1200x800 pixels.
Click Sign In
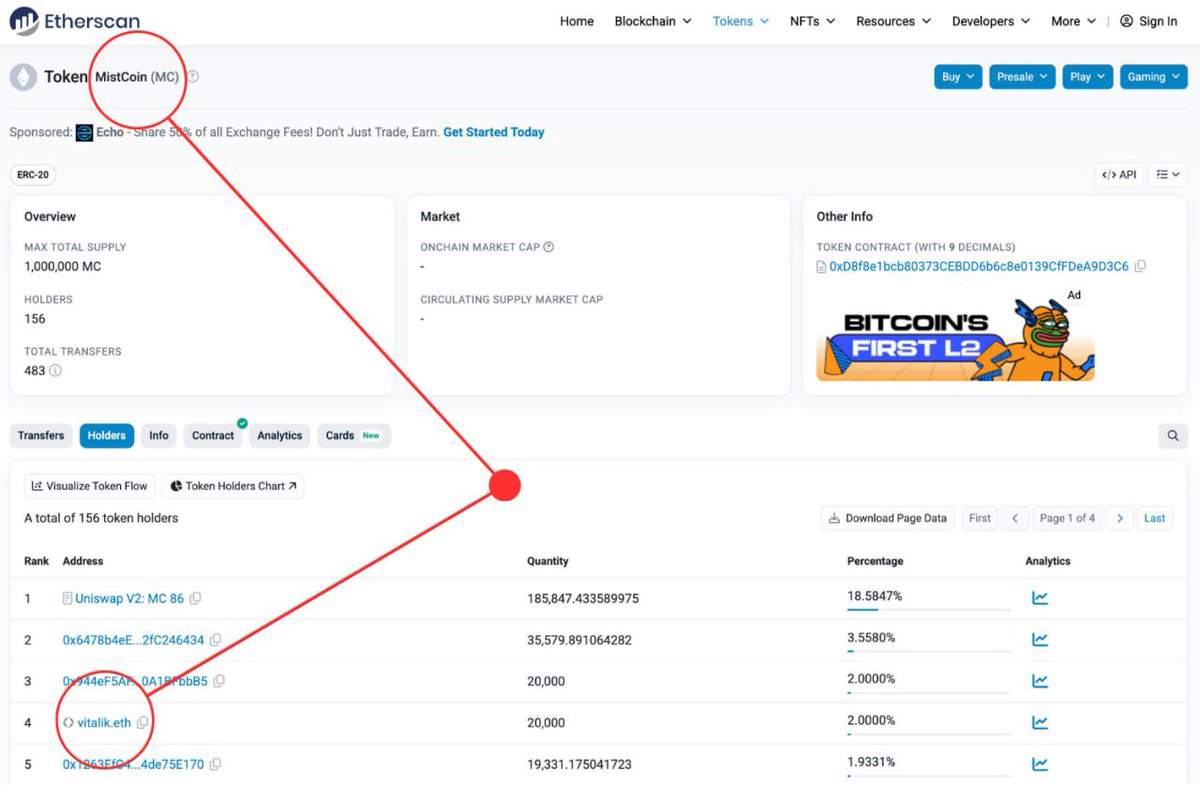1149,21
